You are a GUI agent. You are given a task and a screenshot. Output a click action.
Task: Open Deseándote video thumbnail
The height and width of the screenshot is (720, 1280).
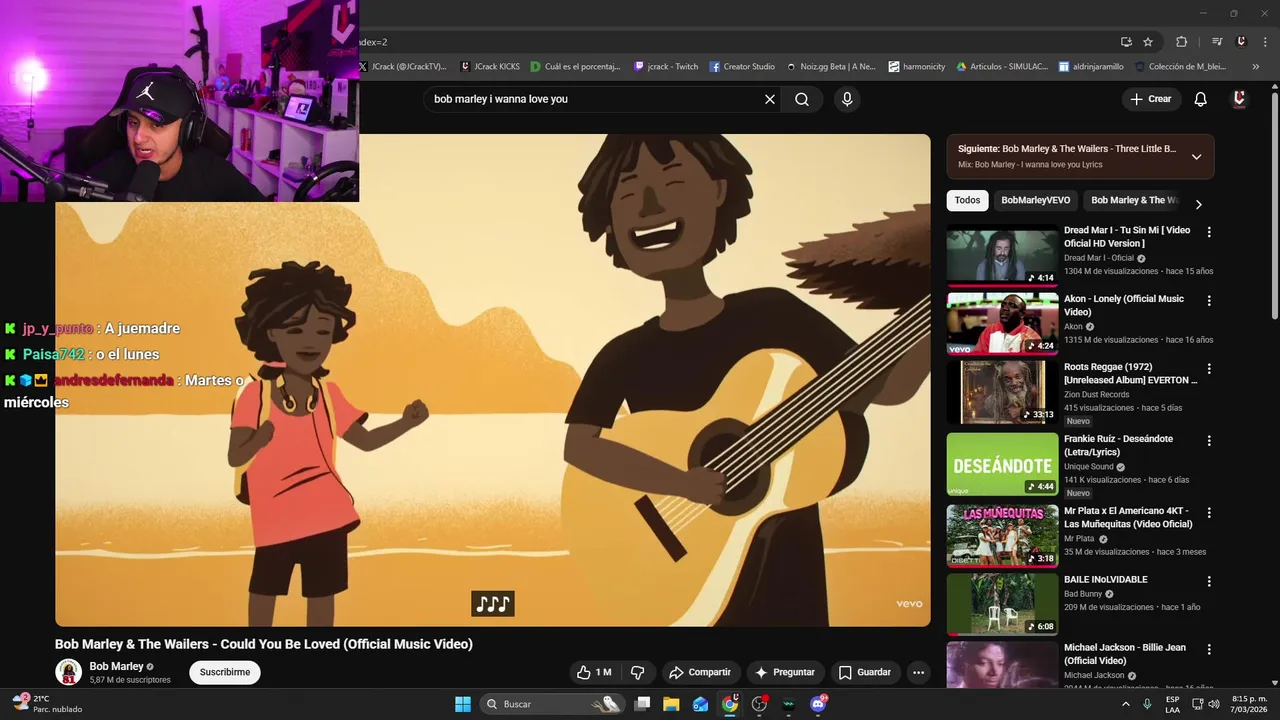pyautogui.click(x=1002, y=464)
